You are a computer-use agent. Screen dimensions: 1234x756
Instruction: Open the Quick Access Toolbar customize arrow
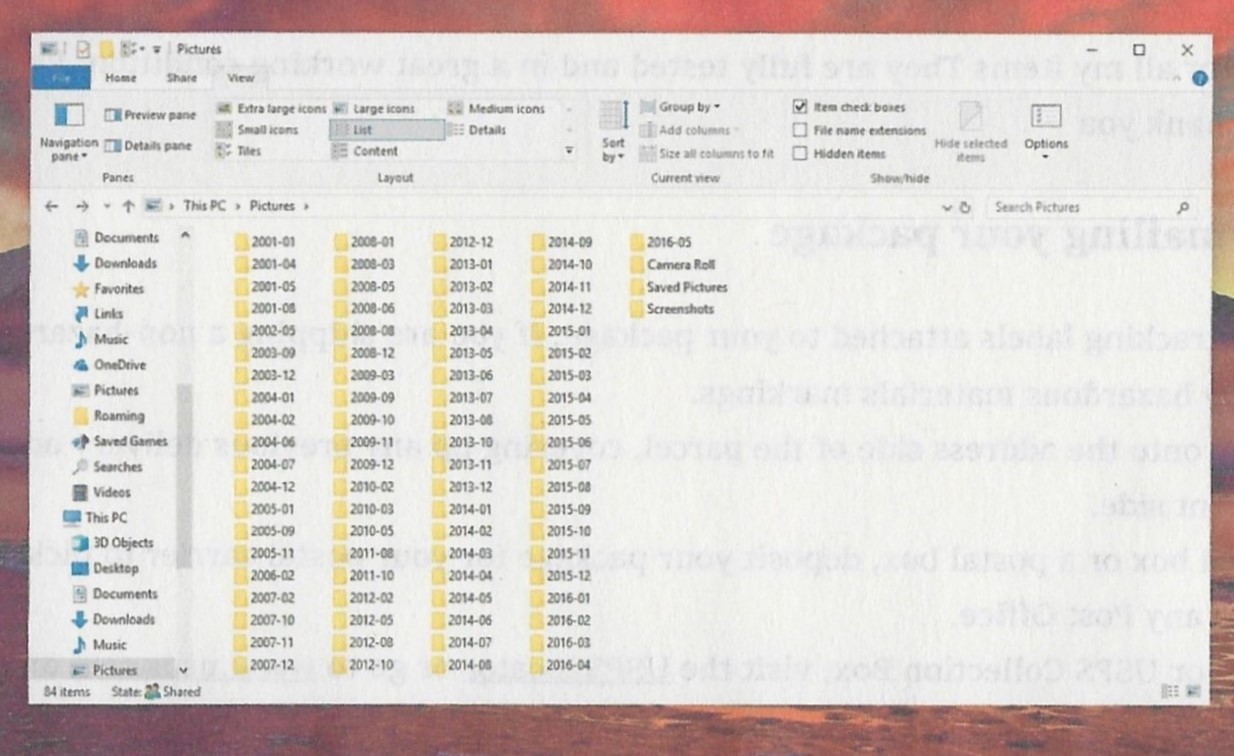[x=158, y=49]
